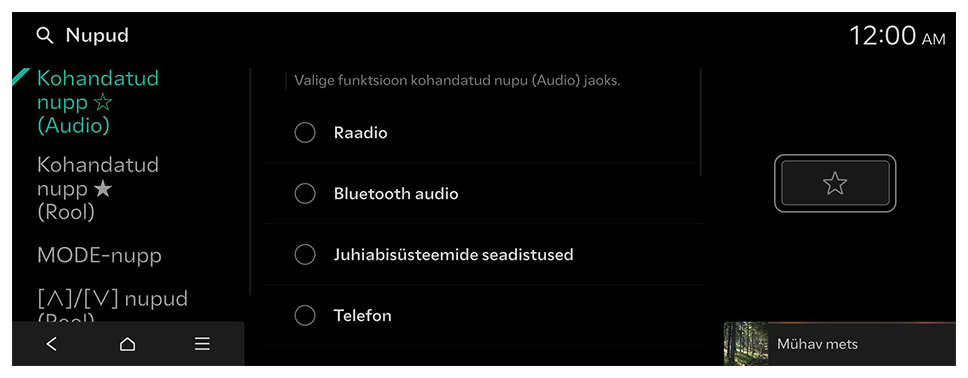Switch to the MODE-nupp settings
The image size is (968, 378).
pos(99,255)
